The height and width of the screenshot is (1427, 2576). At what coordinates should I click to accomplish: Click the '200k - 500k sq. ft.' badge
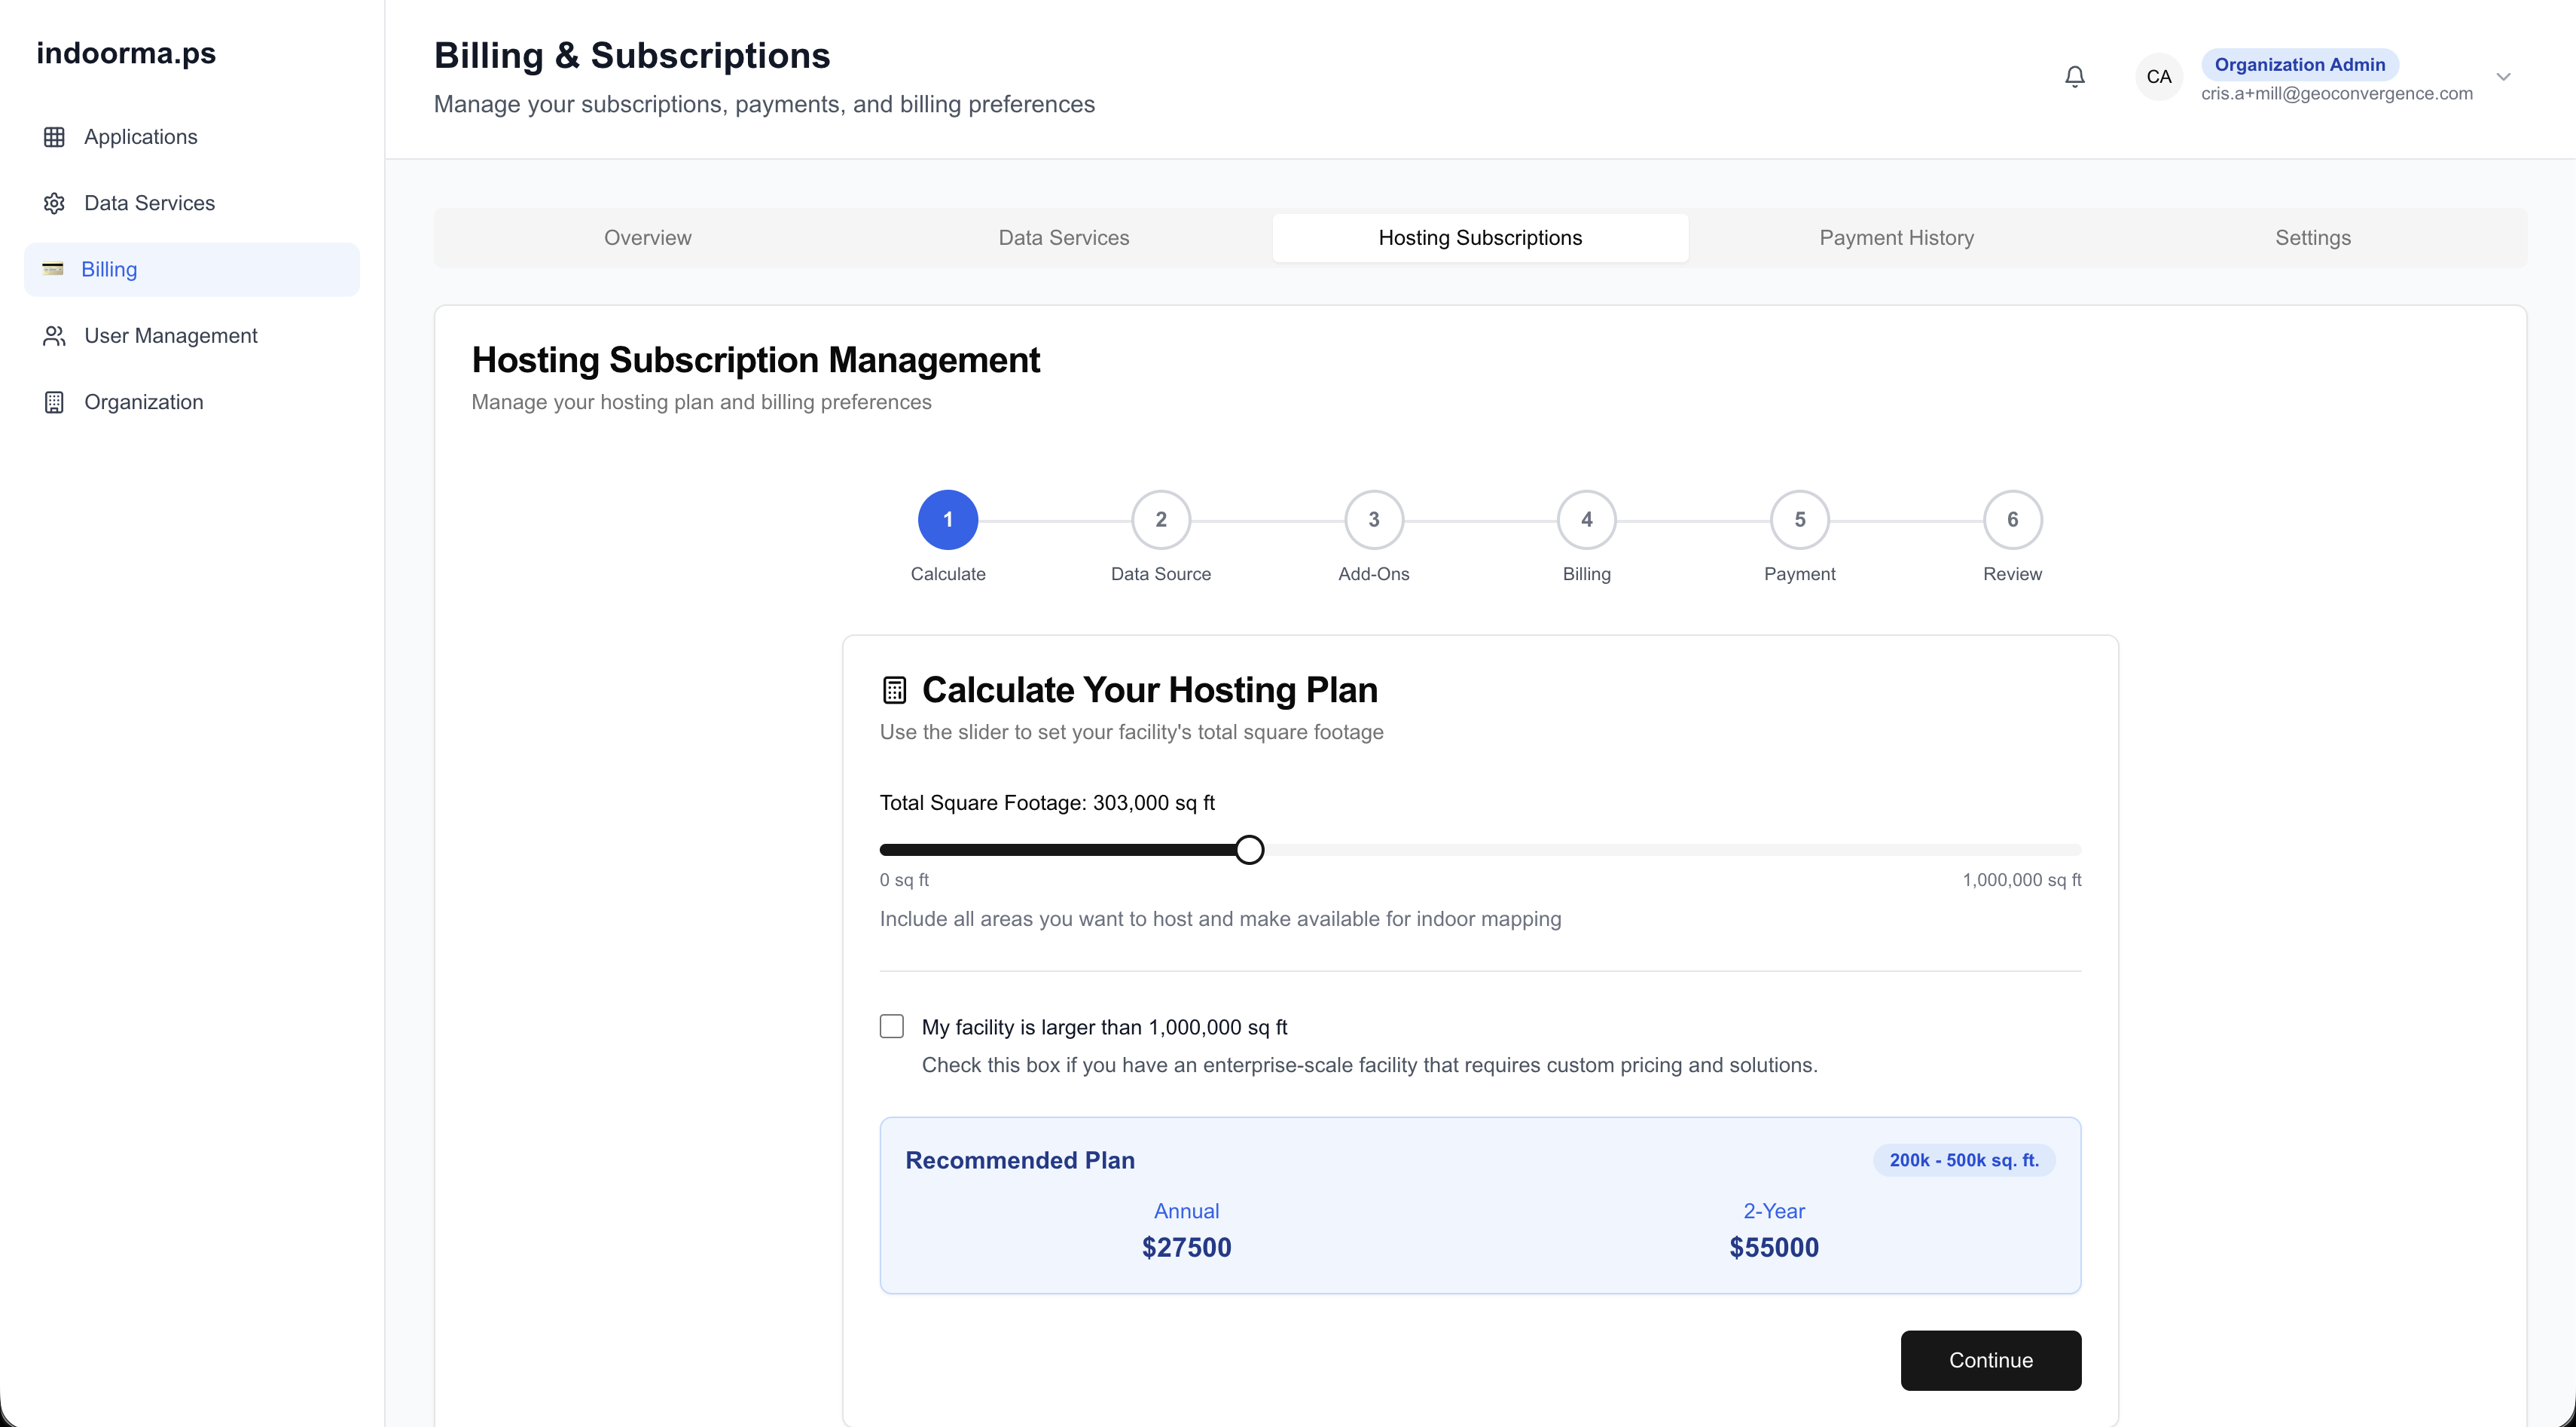click(1964, 1160)
